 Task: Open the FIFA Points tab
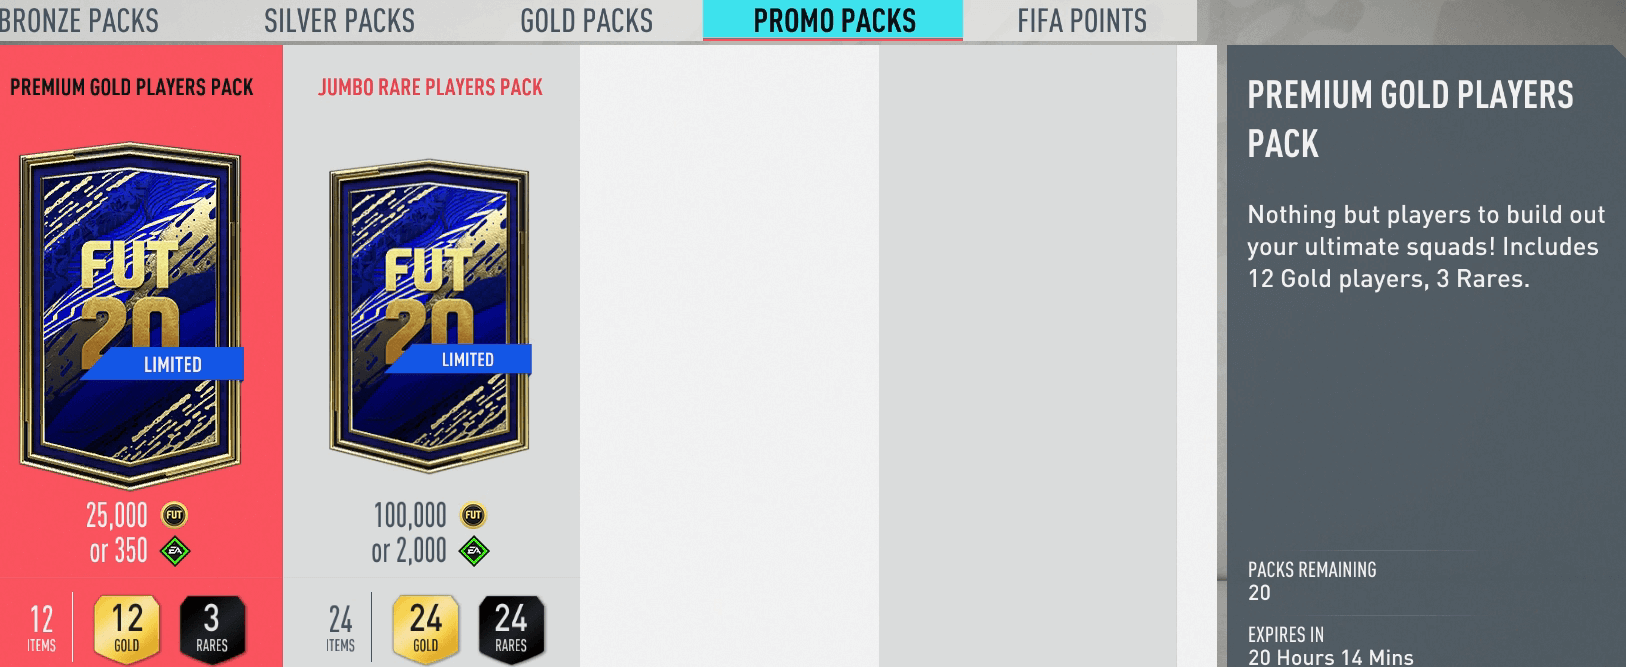pos(1082,20)
